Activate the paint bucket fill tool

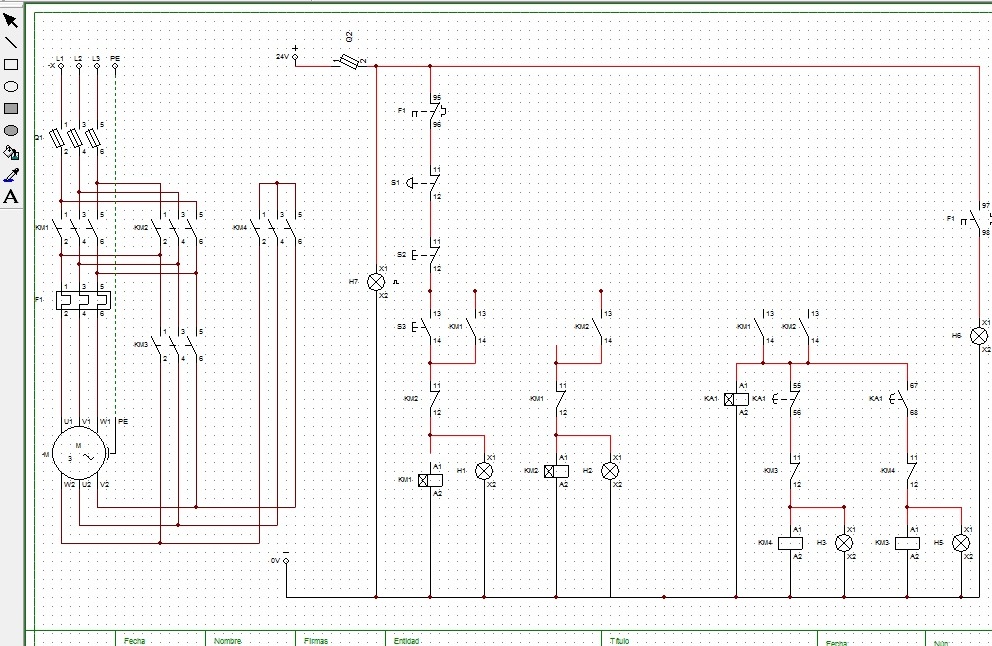click(x=11, y=152)
